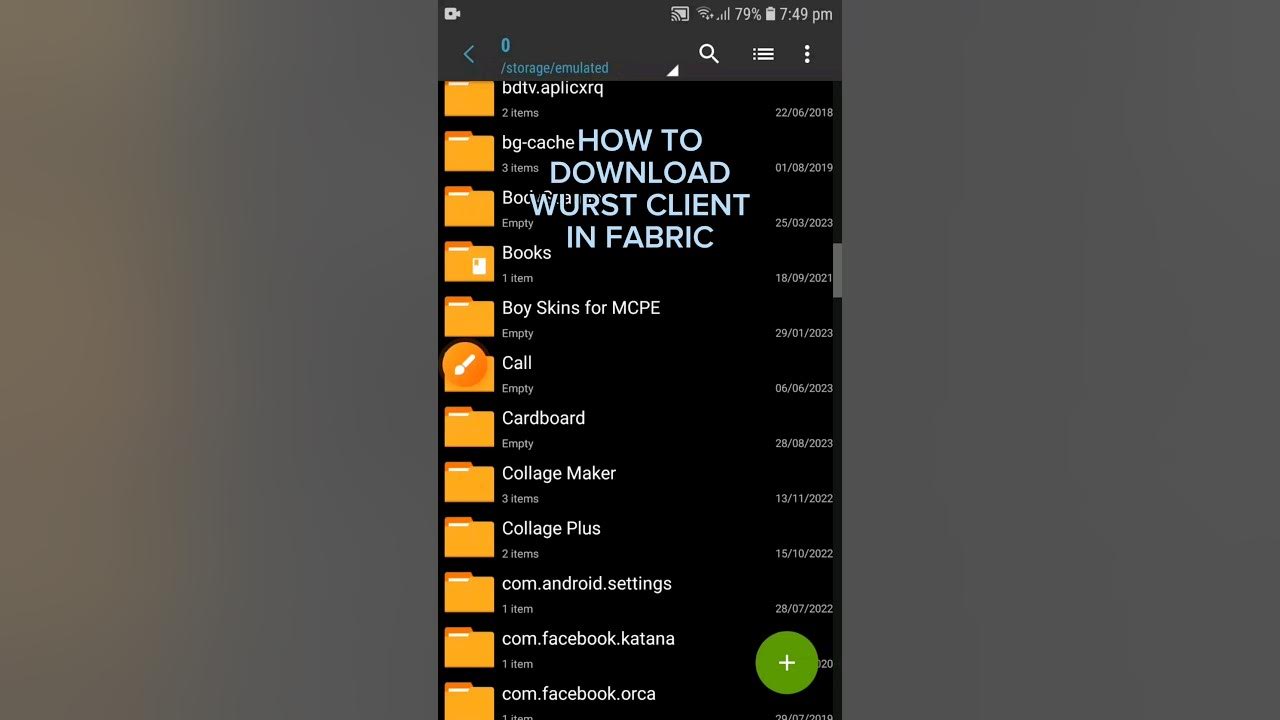
Task: Switch list view mode icon
Action: tap(763, 54)
